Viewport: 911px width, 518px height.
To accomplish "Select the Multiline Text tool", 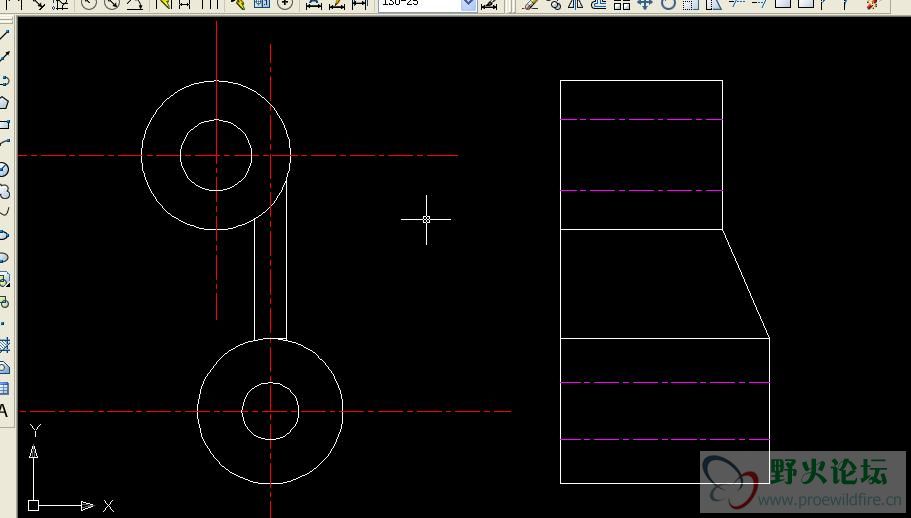I will [5, 411].
